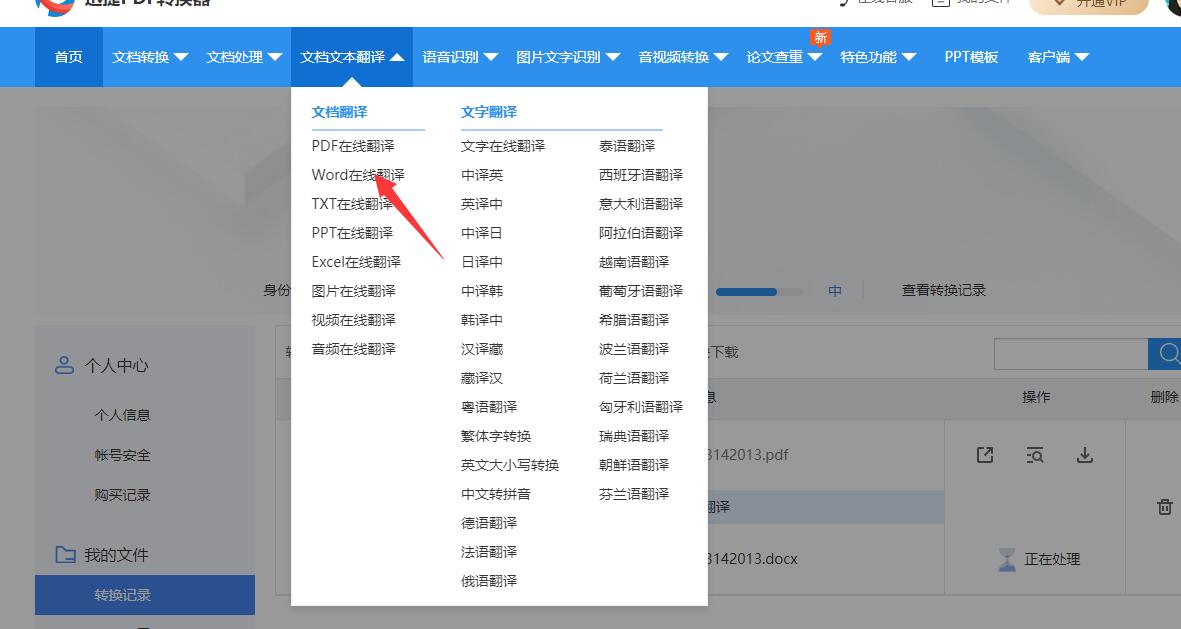1181x629 pixels.
Task: Open 转换记录 in sidebar
Action: [145, 595]
